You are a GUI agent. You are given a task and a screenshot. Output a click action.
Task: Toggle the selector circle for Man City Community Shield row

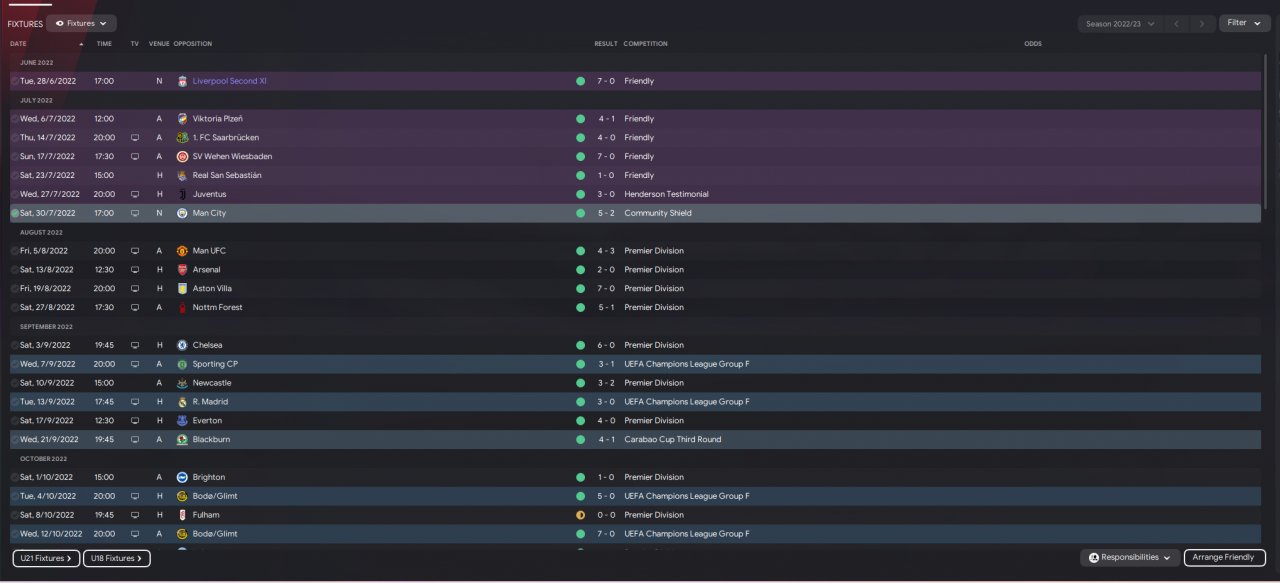pos(15,213)
